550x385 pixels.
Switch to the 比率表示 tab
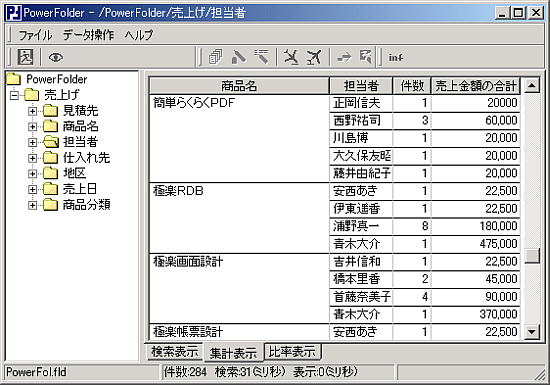click(x=292, y=351)
